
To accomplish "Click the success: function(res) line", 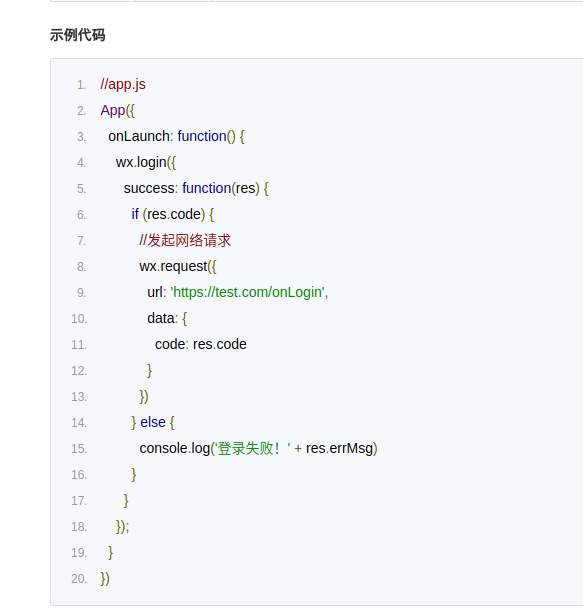I will [196, 189].
